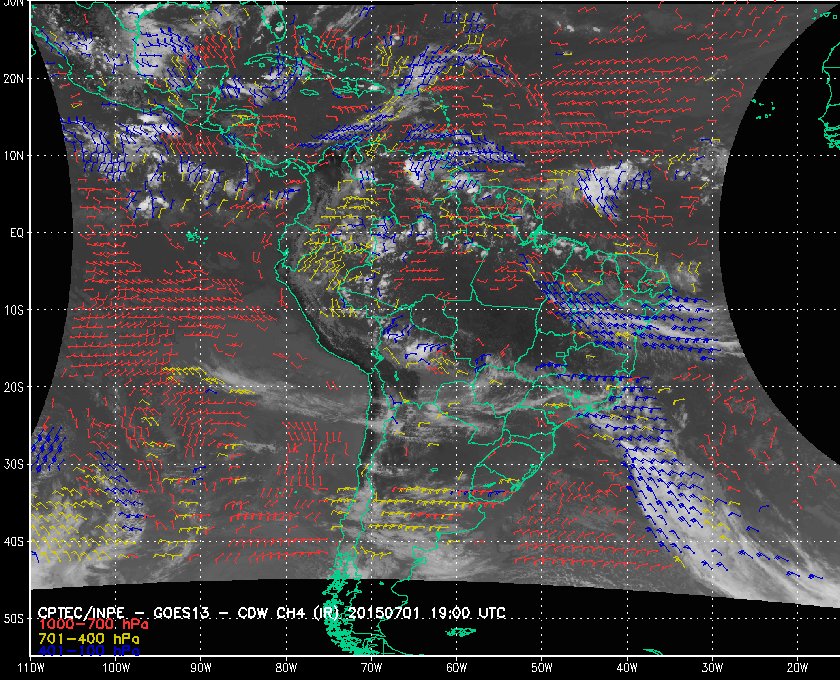
Task: Click the 20N latitude label
Action: coord(14,79)
